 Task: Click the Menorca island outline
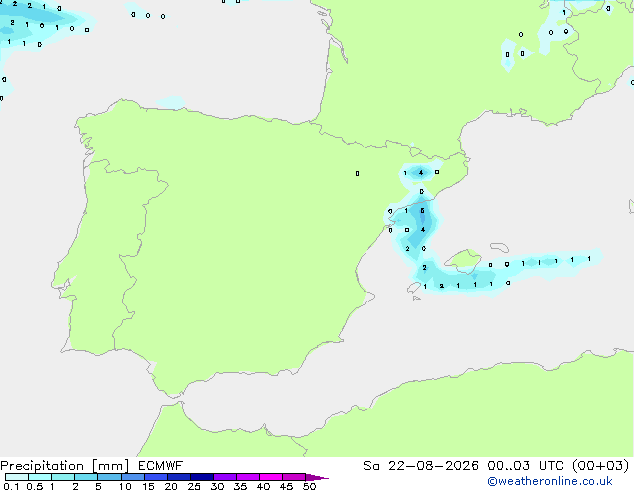coord(499,247)
